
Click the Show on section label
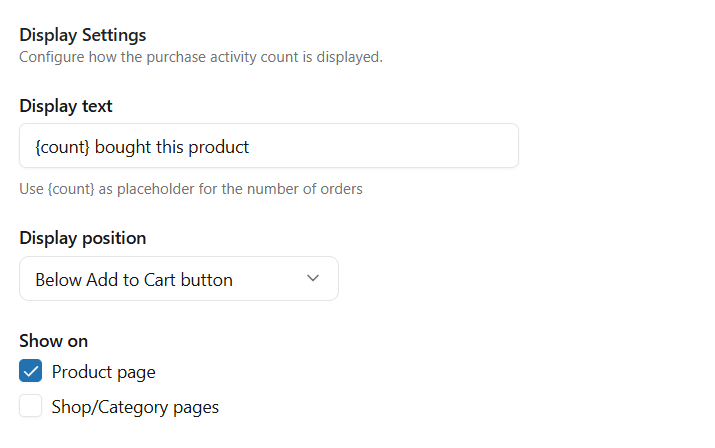pos(54,341)
